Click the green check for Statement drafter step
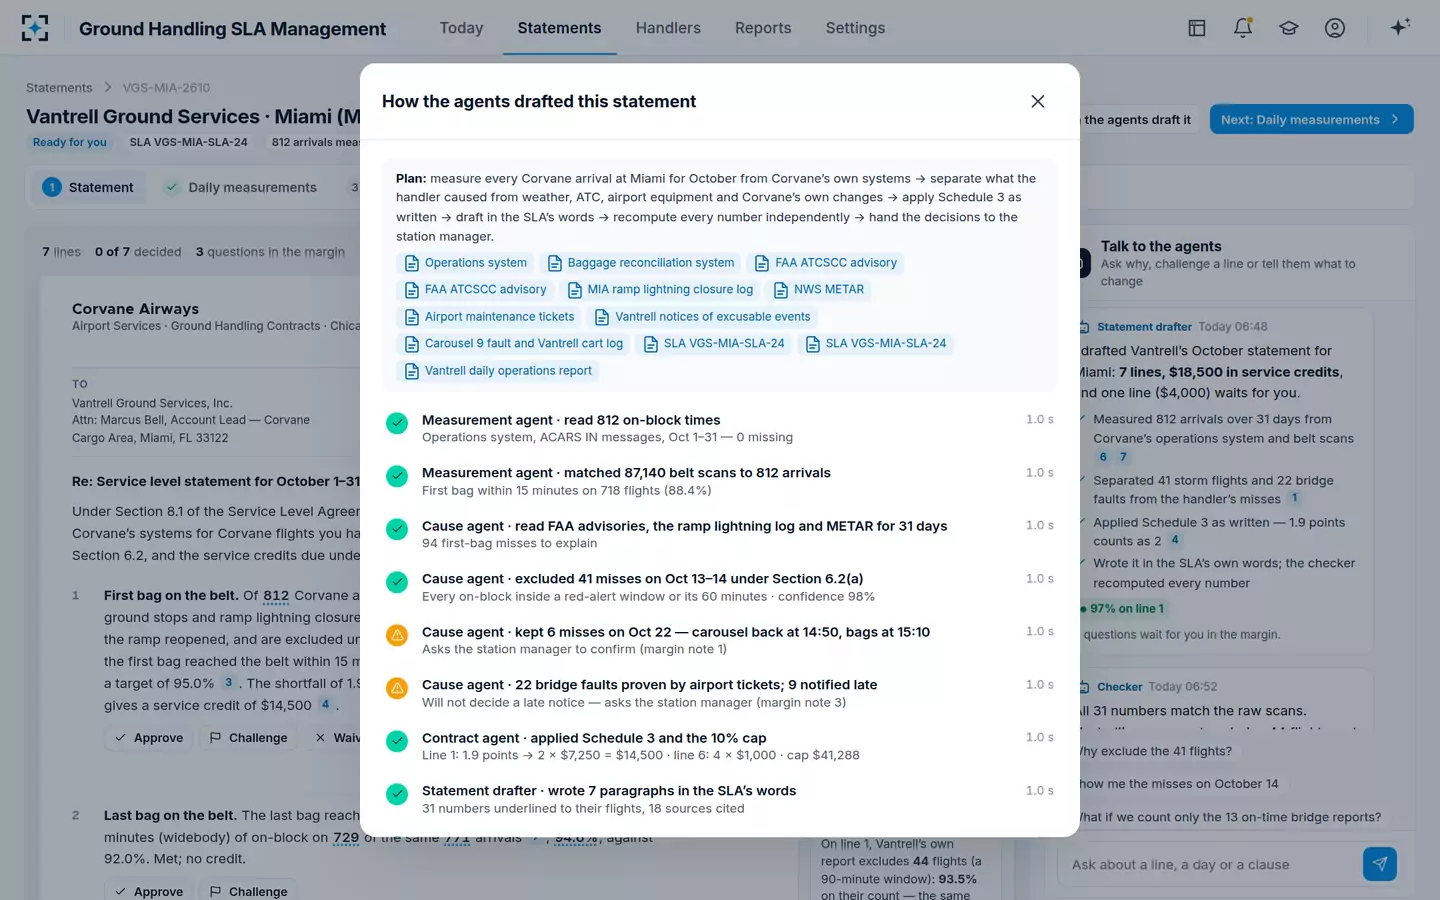 coord(397,793)
